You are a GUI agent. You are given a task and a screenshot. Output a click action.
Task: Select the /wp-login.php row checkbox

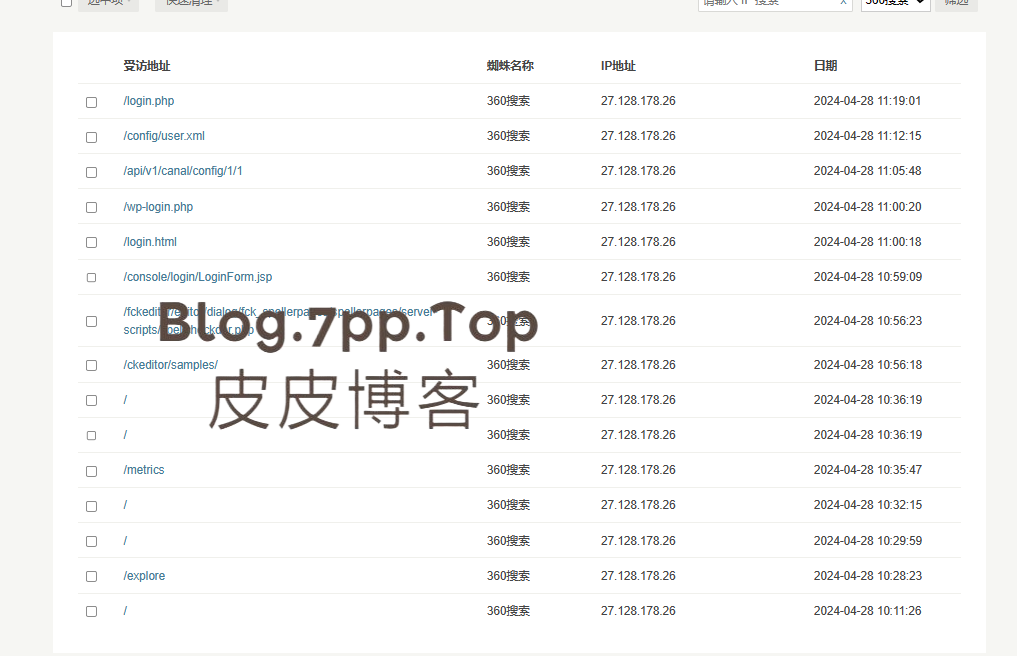[x=92, y=207]
